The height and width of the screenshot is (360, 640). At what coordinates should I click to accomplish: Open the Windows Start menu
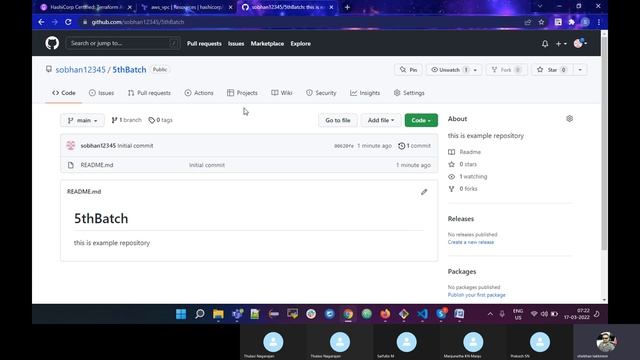(181, 314)
